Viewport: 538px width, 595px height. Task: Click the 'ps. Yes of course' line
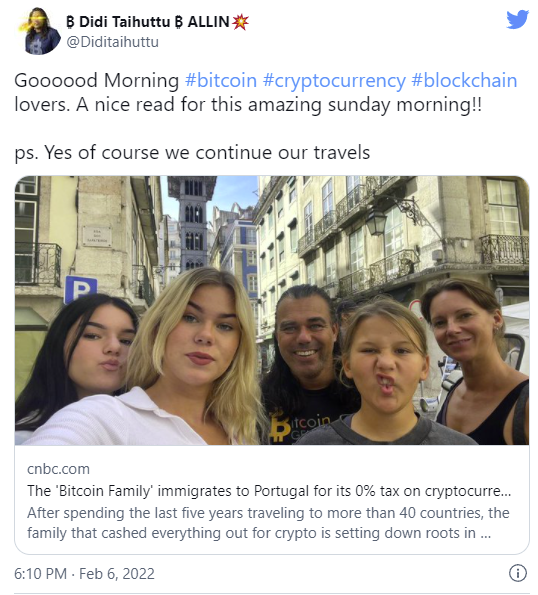192,153
